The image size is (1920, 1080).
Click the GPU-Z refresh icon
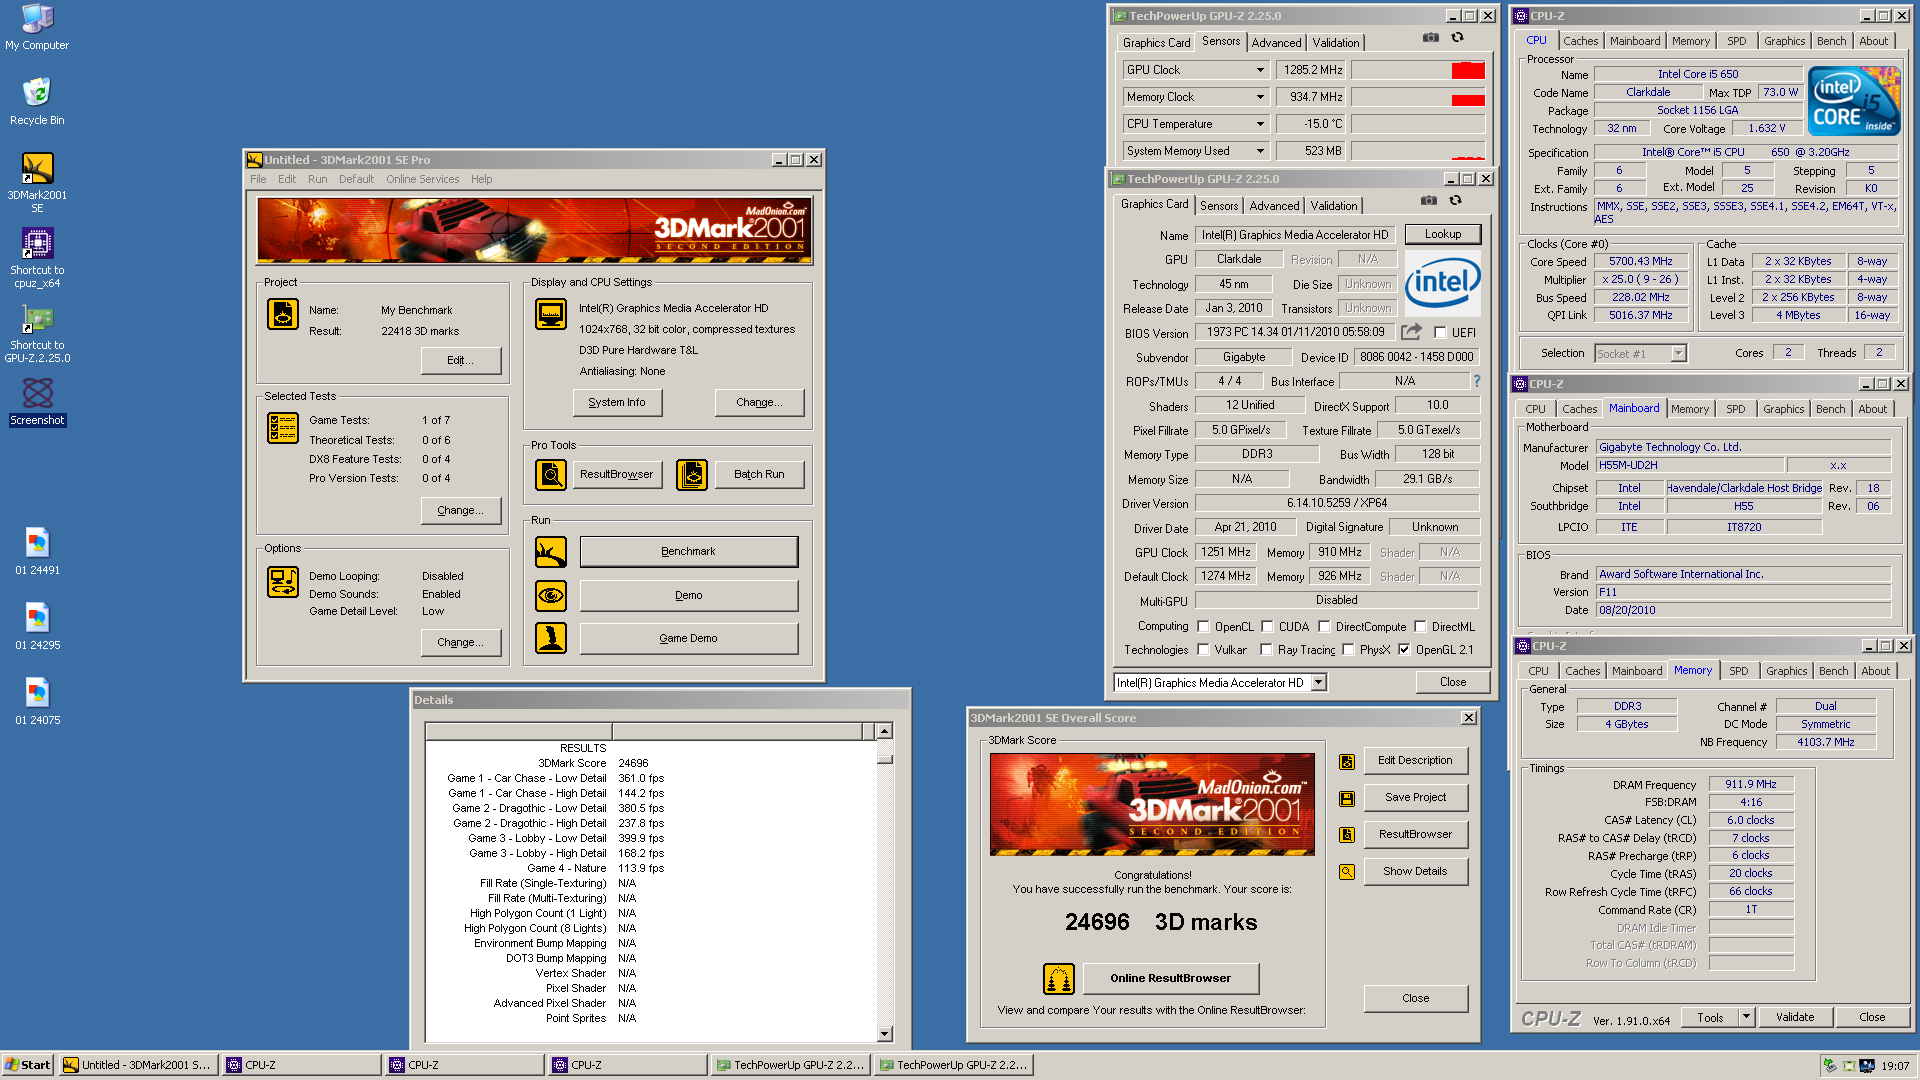[x=1456, y=200]
